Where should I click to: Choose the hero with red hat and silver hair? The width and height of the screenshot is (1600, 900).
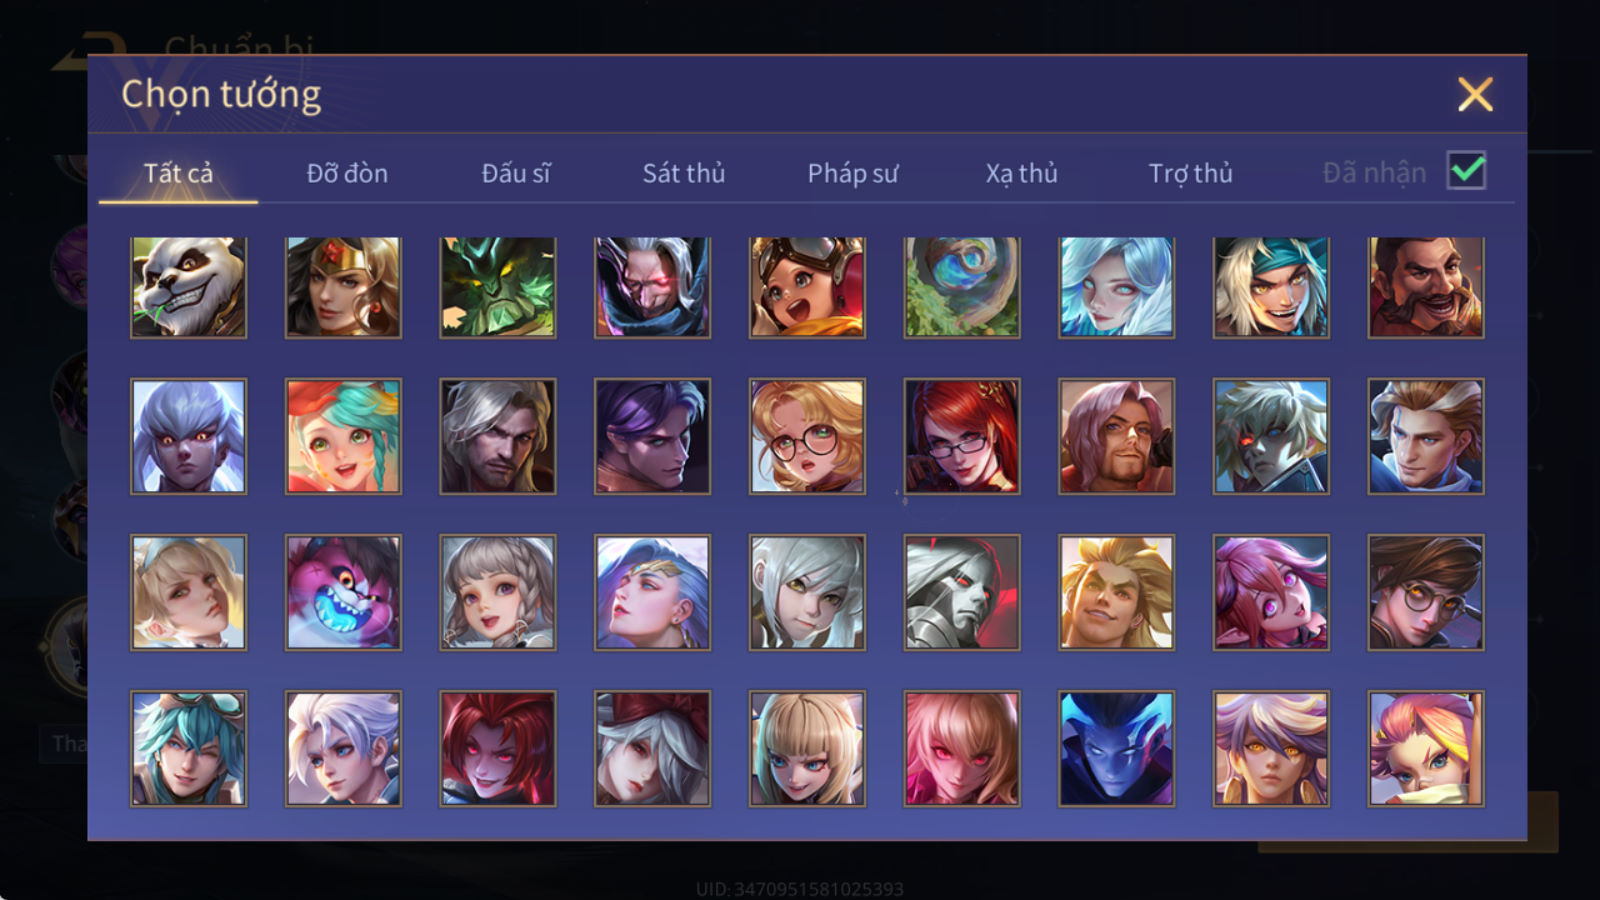click(x=652, y=748)
